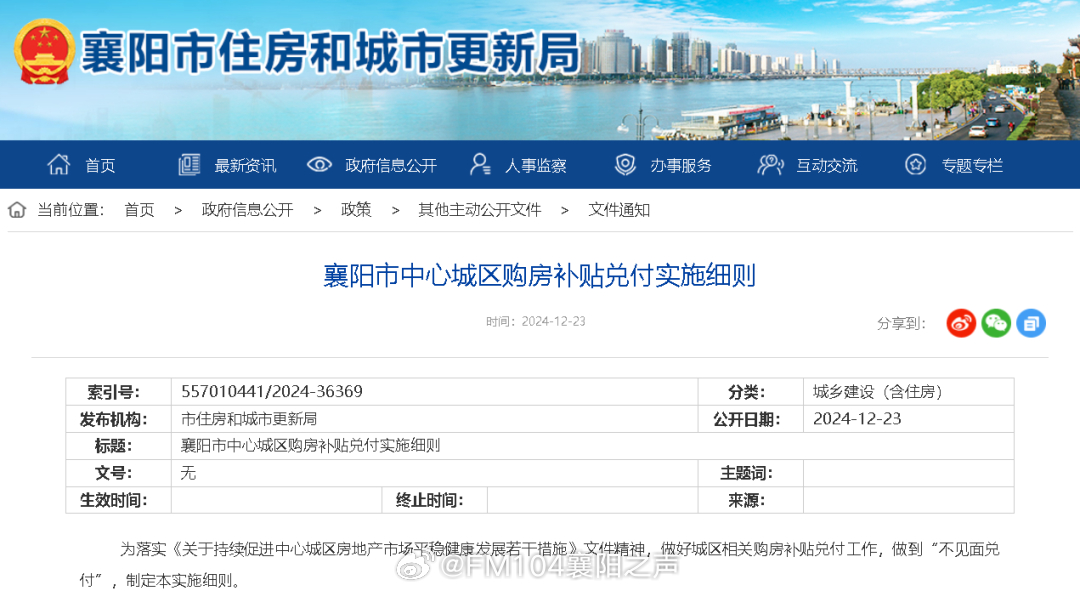Viewport: 1080px width, 591px height.
Task: Click the breadcrumb house icon
Action: coord(17,210)
